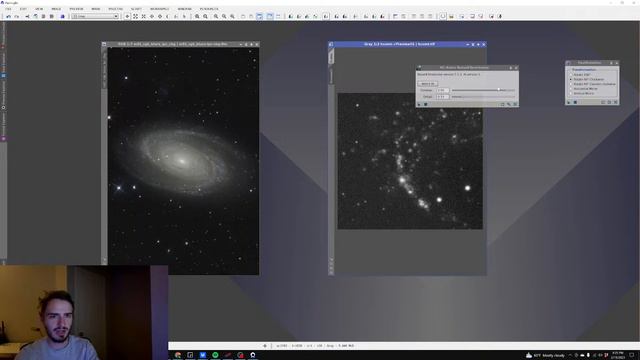Click the yellow folder icon in toolbar

tap(451, 16)
